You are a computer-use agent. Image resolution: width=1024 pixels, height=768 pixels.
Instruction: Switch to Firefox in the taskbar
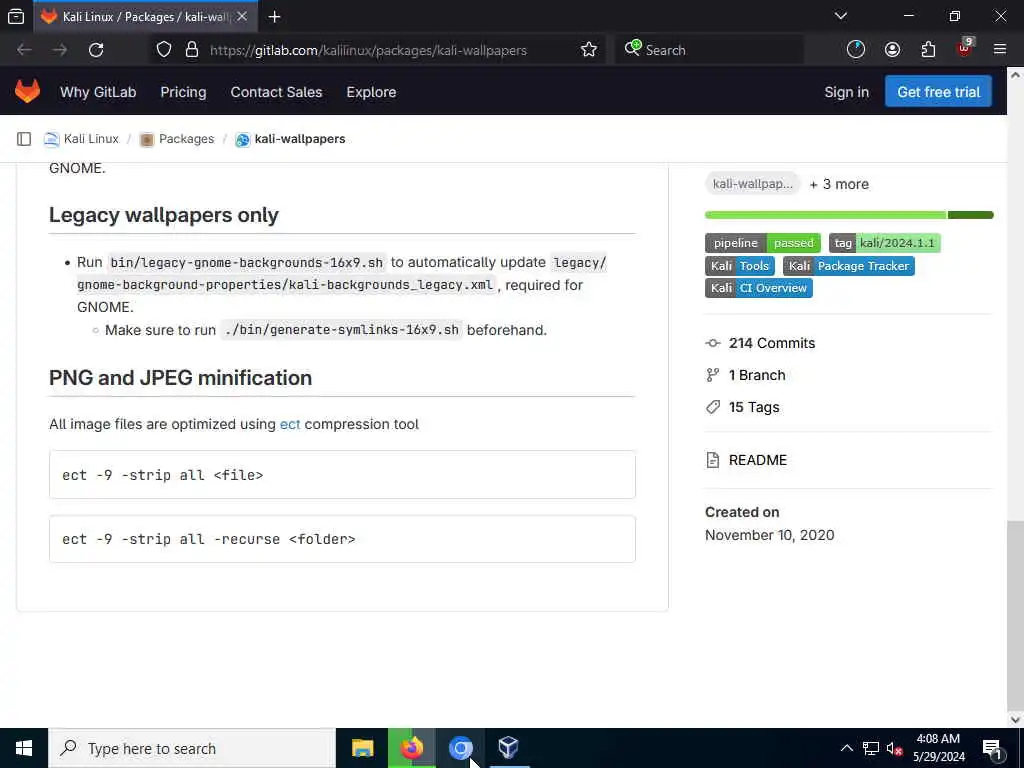[412, 748]
